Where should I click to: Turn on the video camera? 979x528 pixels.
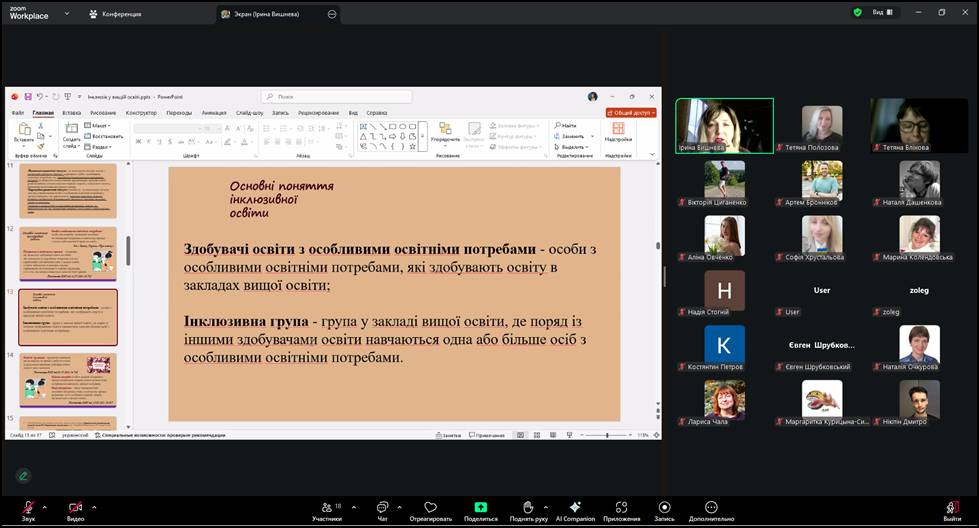75,508
